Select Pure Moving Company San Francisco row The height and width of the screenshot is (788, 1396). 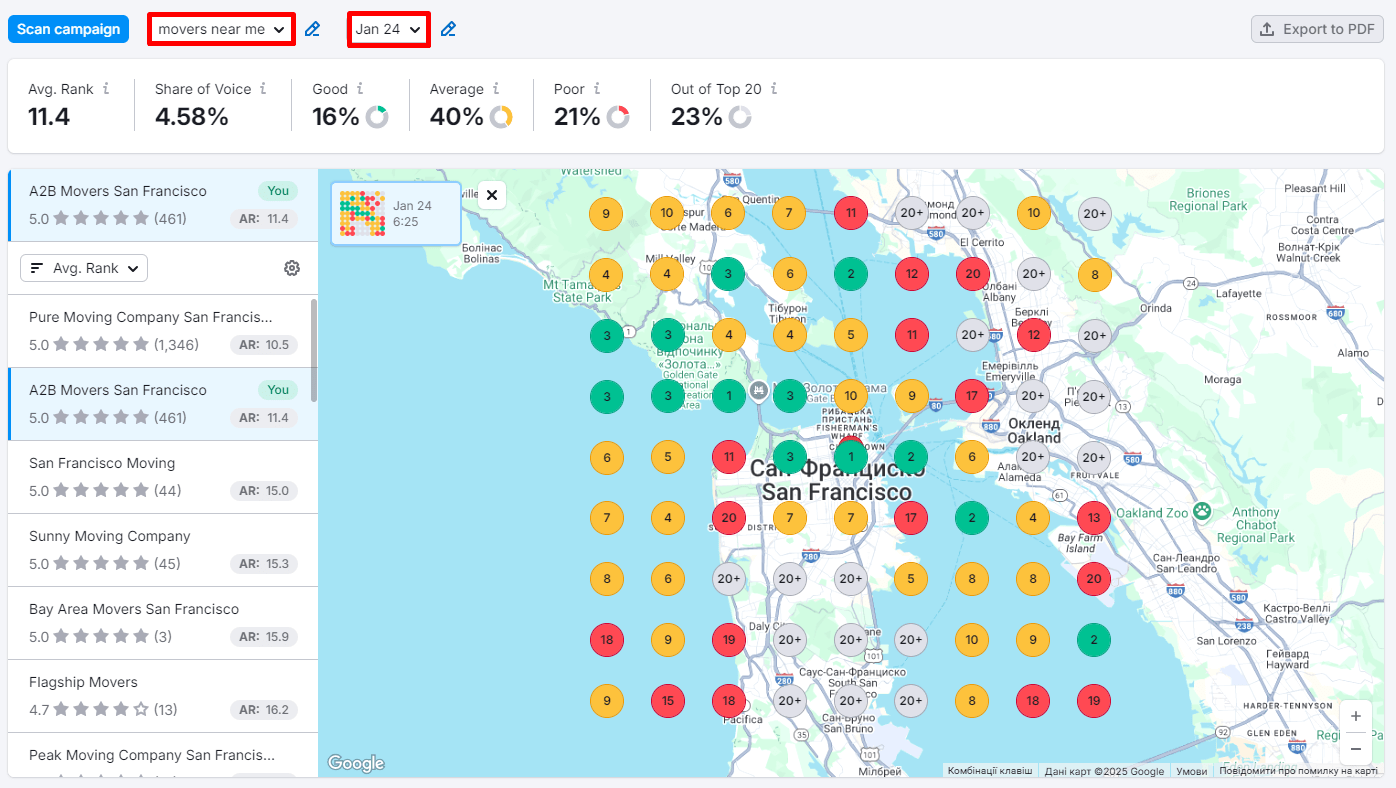162,331
